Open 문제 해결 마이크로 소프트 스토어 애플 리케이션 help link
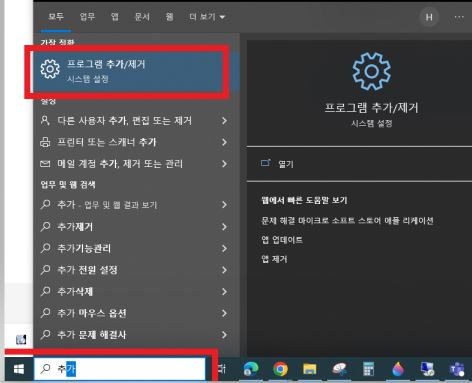472x383 pixels. 347,220
